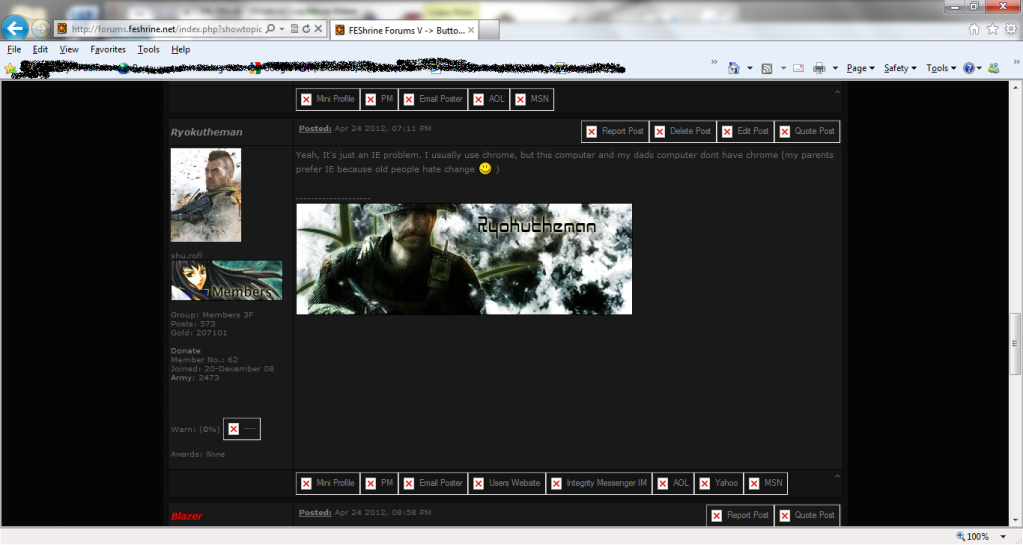
Task: Click the Donate link under Gold
Action: 185,350
